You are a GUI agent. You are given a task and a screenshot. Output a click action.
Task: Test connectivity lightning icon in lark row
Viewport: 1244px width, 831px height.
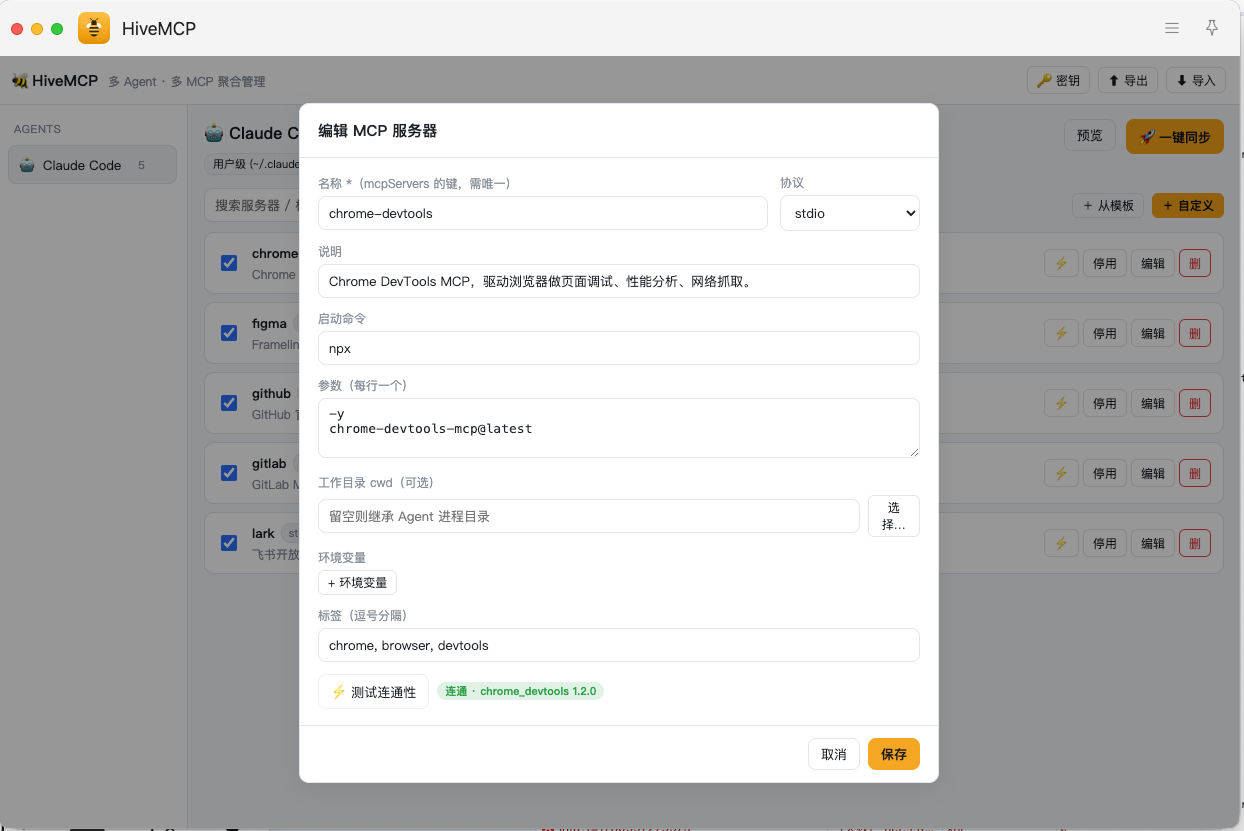(x=1061, y=543)
